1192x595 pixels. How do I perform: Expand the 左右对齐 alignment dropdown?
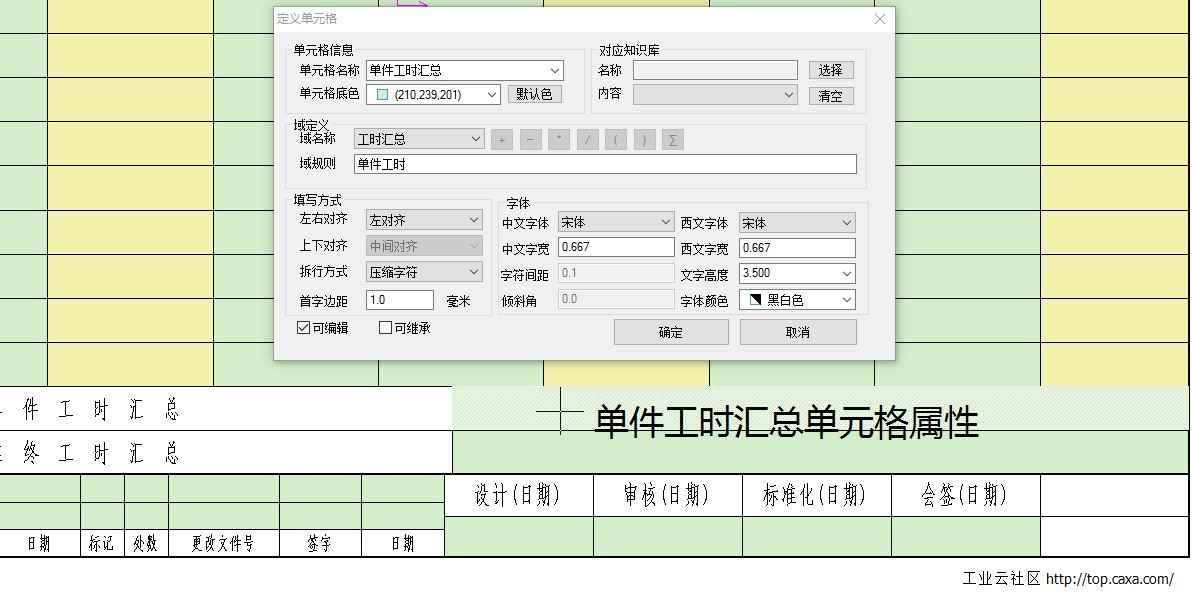tap(474, 220)
